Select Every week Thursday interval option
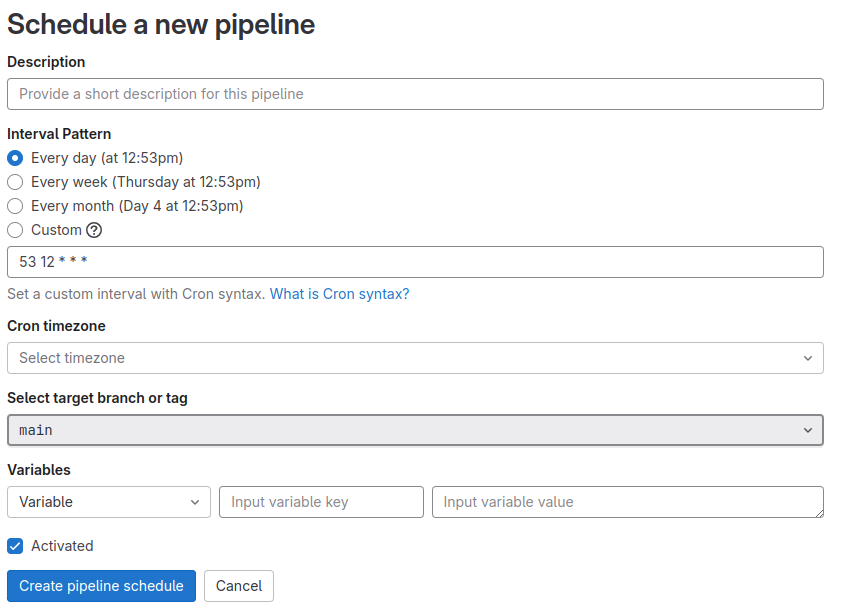Image resolution: width=849 pixels, height=612 pixels. (15, 182)
